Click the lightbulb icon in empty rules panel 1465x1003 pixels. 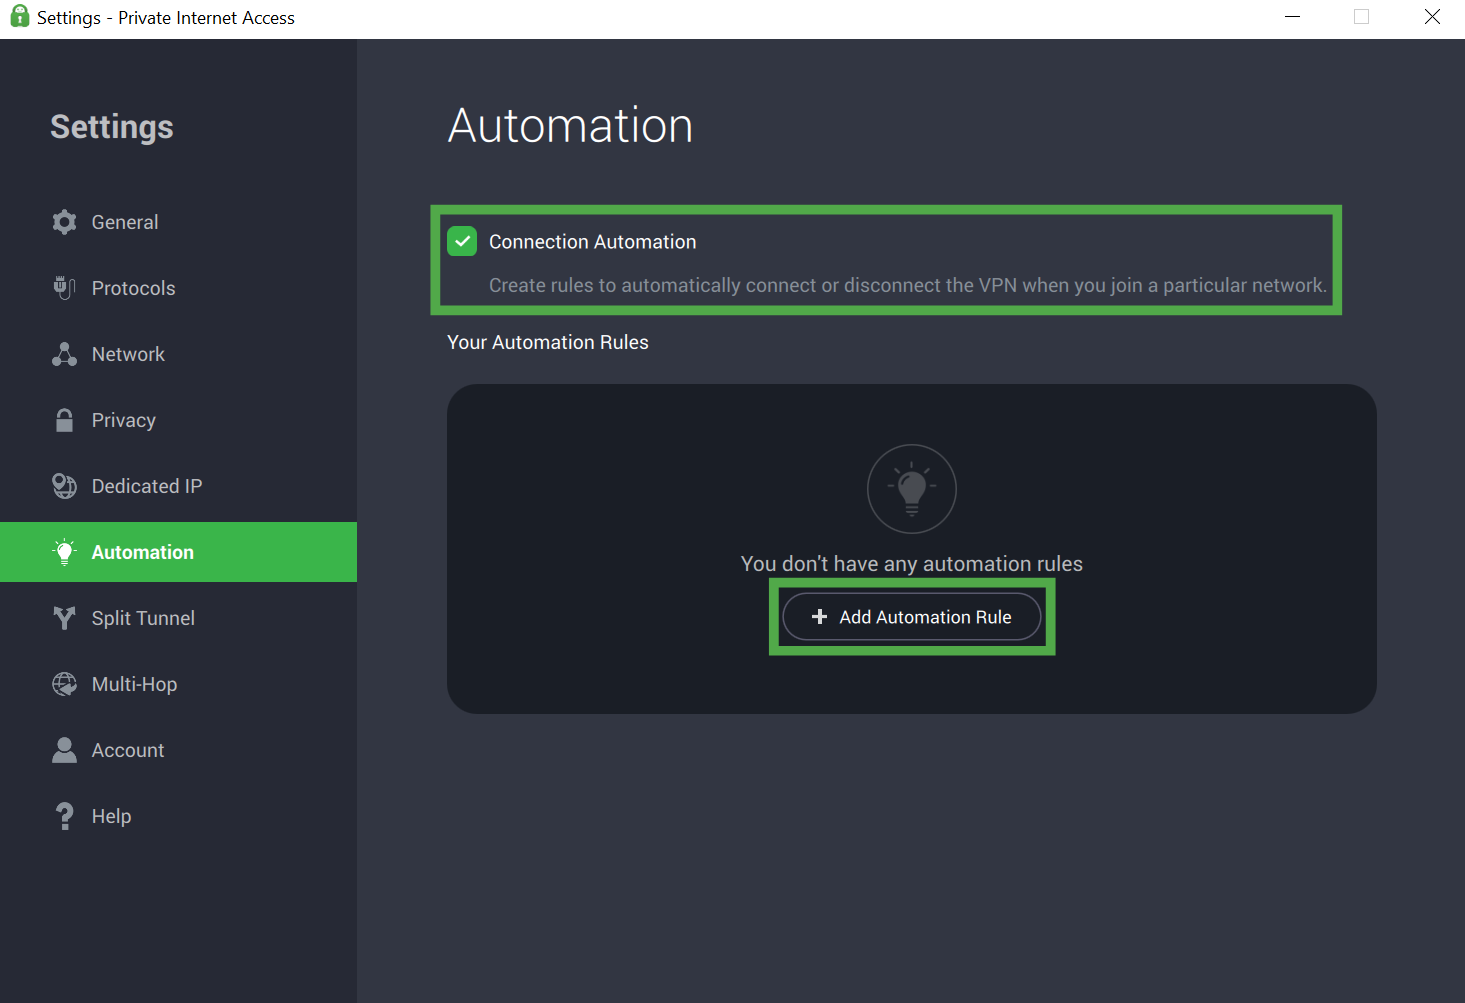912,489
